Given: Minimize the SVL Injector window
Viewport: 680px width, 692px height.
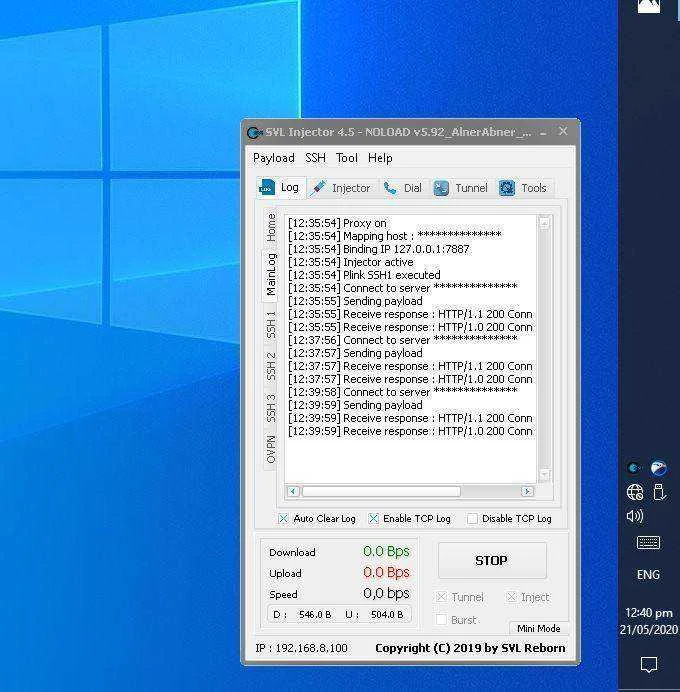Looking at the screenshot, I should click(543, 132).
